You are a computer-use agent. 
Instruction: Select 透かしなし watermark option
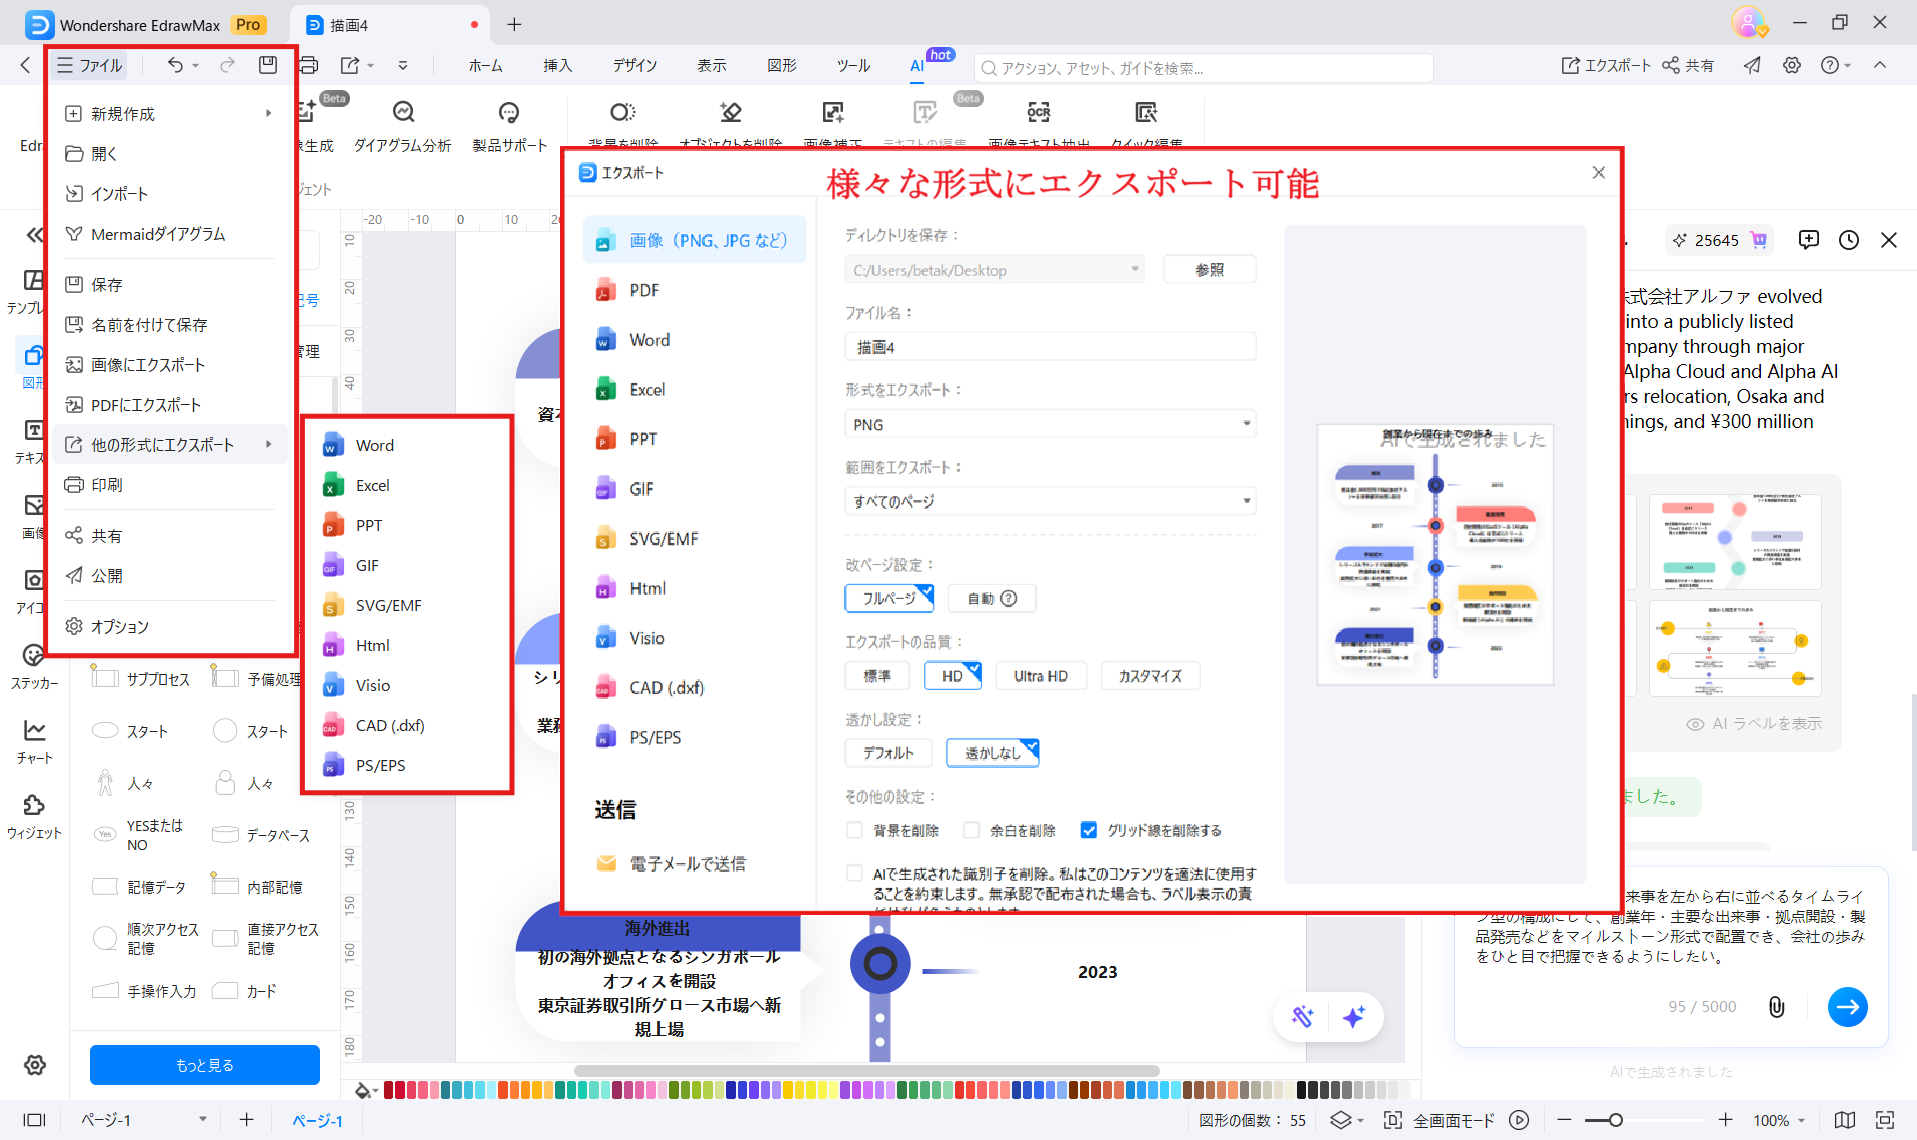pyautogui.click(x=993, y=753)
